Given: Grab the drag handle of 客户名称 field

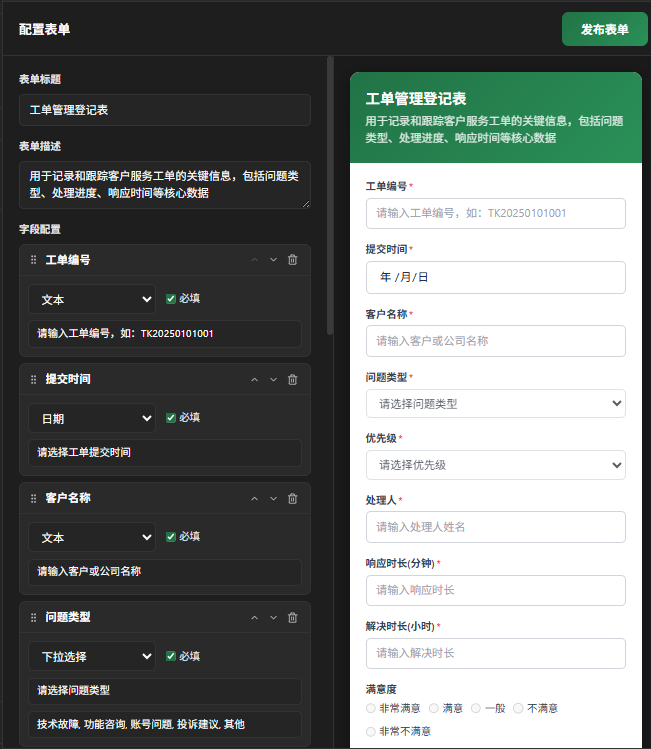Looking at the screenshot, I should [33, 499].
